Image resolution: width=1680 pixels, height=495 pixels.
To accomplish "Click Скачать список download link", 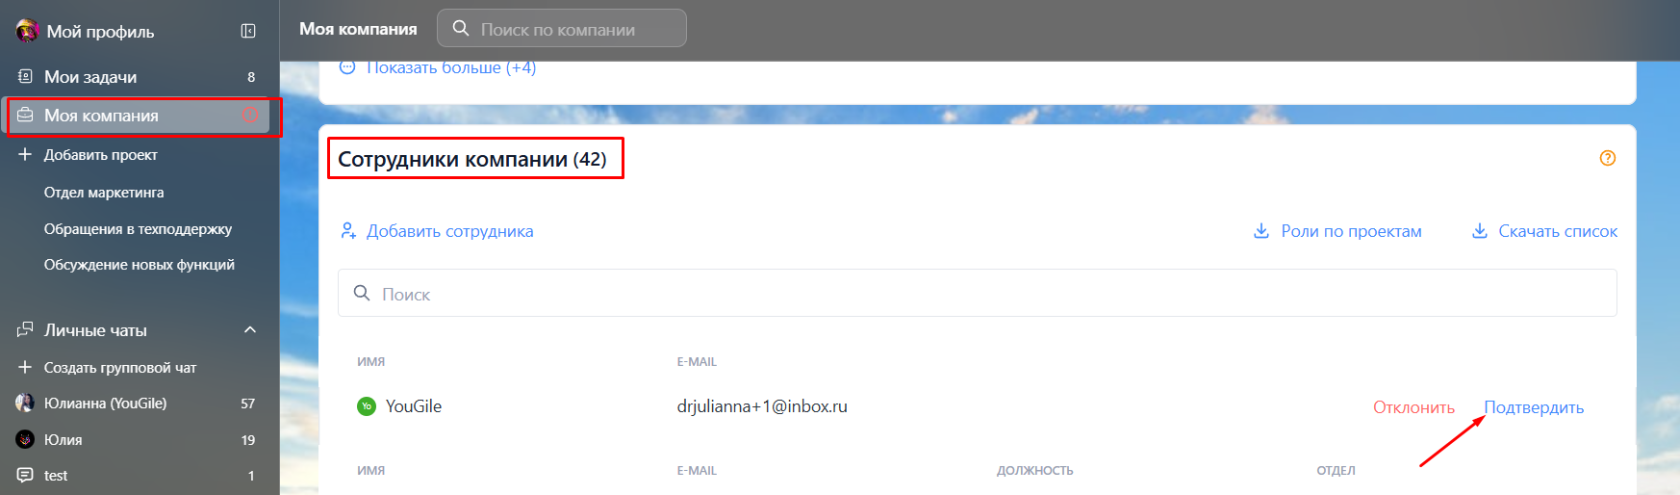I will 1556,231.
